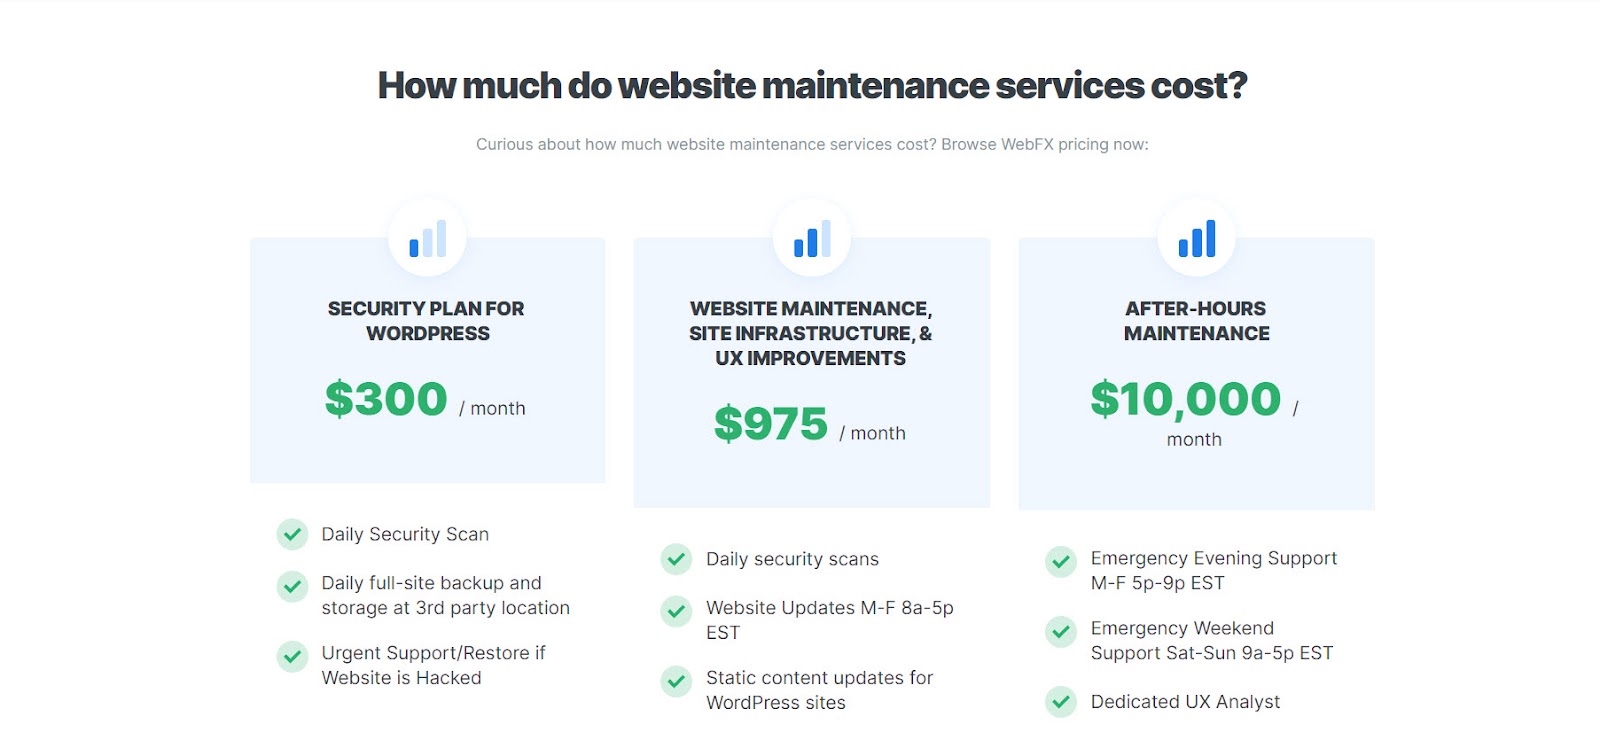Click the checkmark next to Daily Security Scan
Screen dimensions: 1600x748
coord(292,534)
